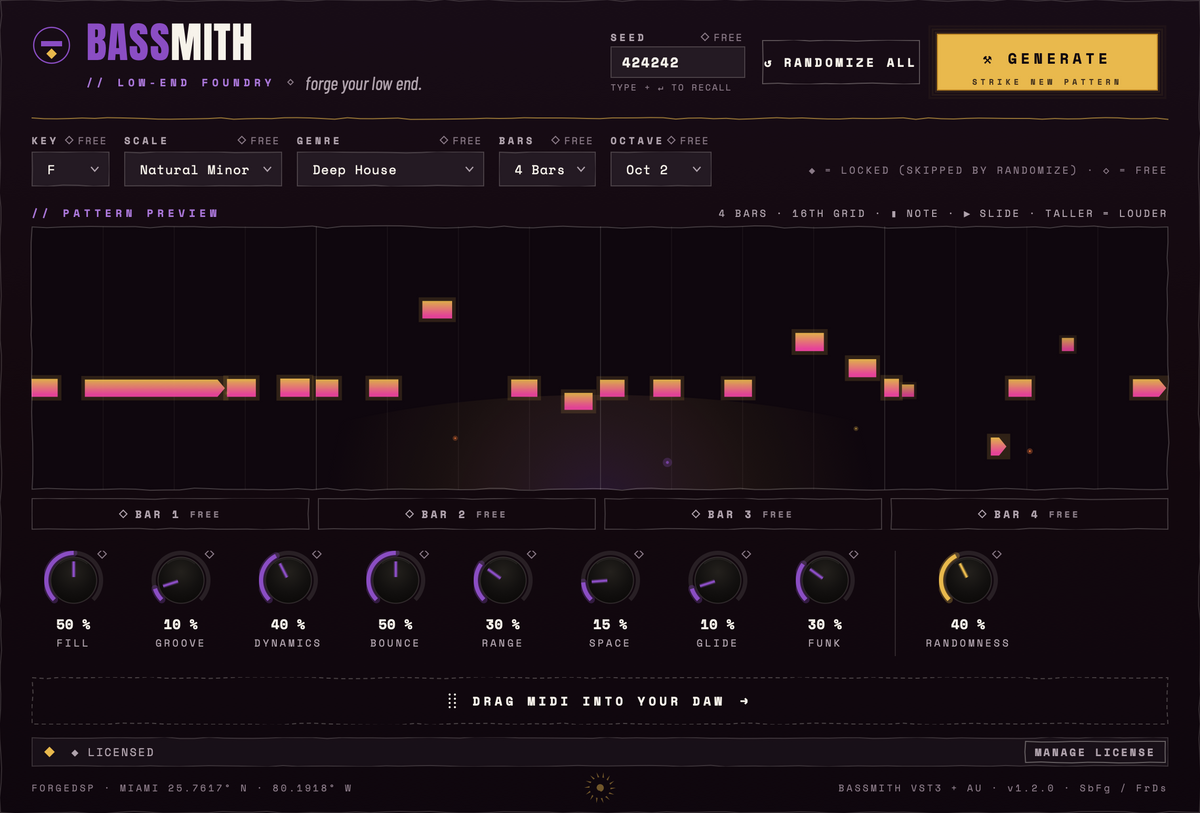This screenshot has height=813, width=1200.
Task: Click the sunburst emblem in the footer
Action: [600, 788]
